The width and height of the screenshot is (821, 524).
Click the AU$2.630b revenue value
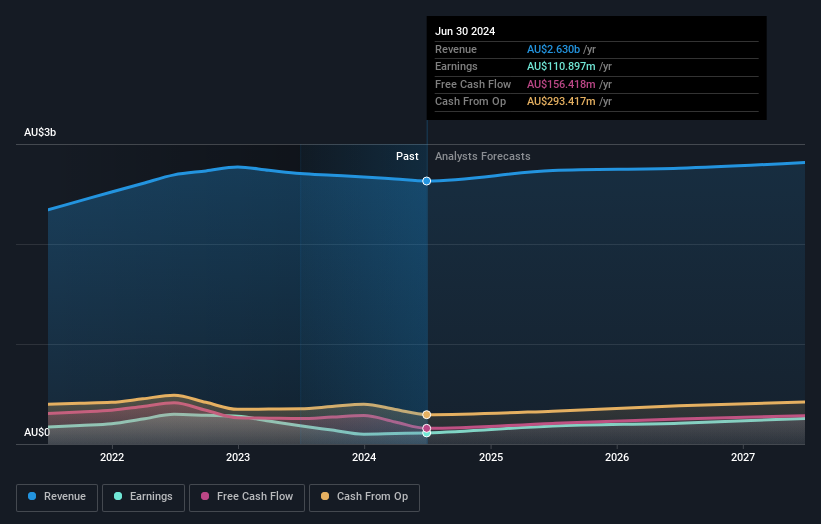click(x=553, y=49)
